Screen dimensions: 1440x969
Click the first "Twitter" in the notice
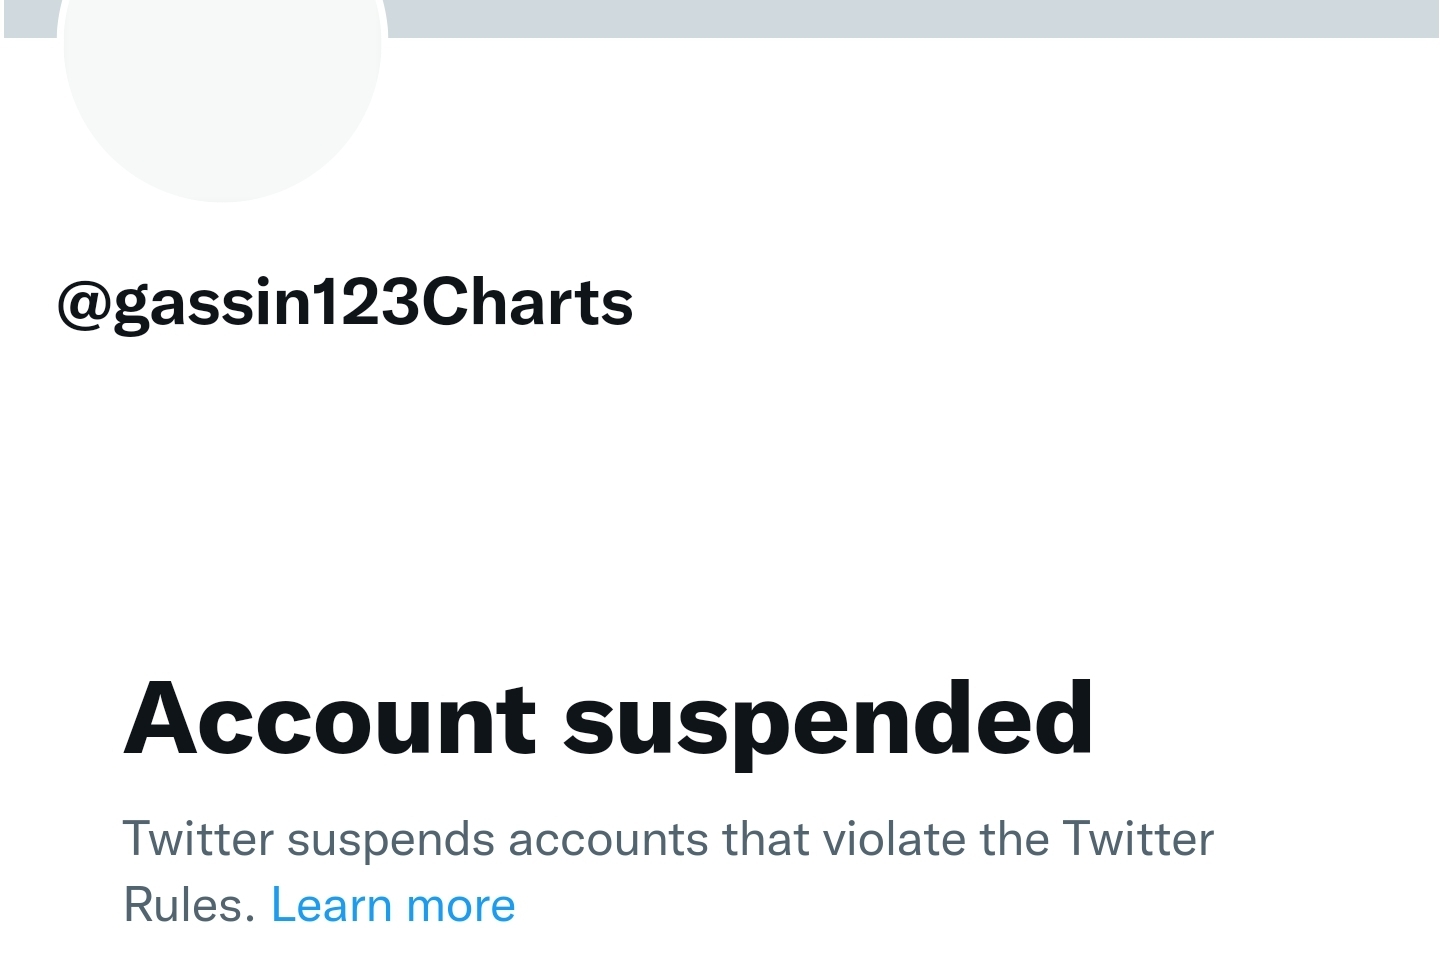point(198,840)
